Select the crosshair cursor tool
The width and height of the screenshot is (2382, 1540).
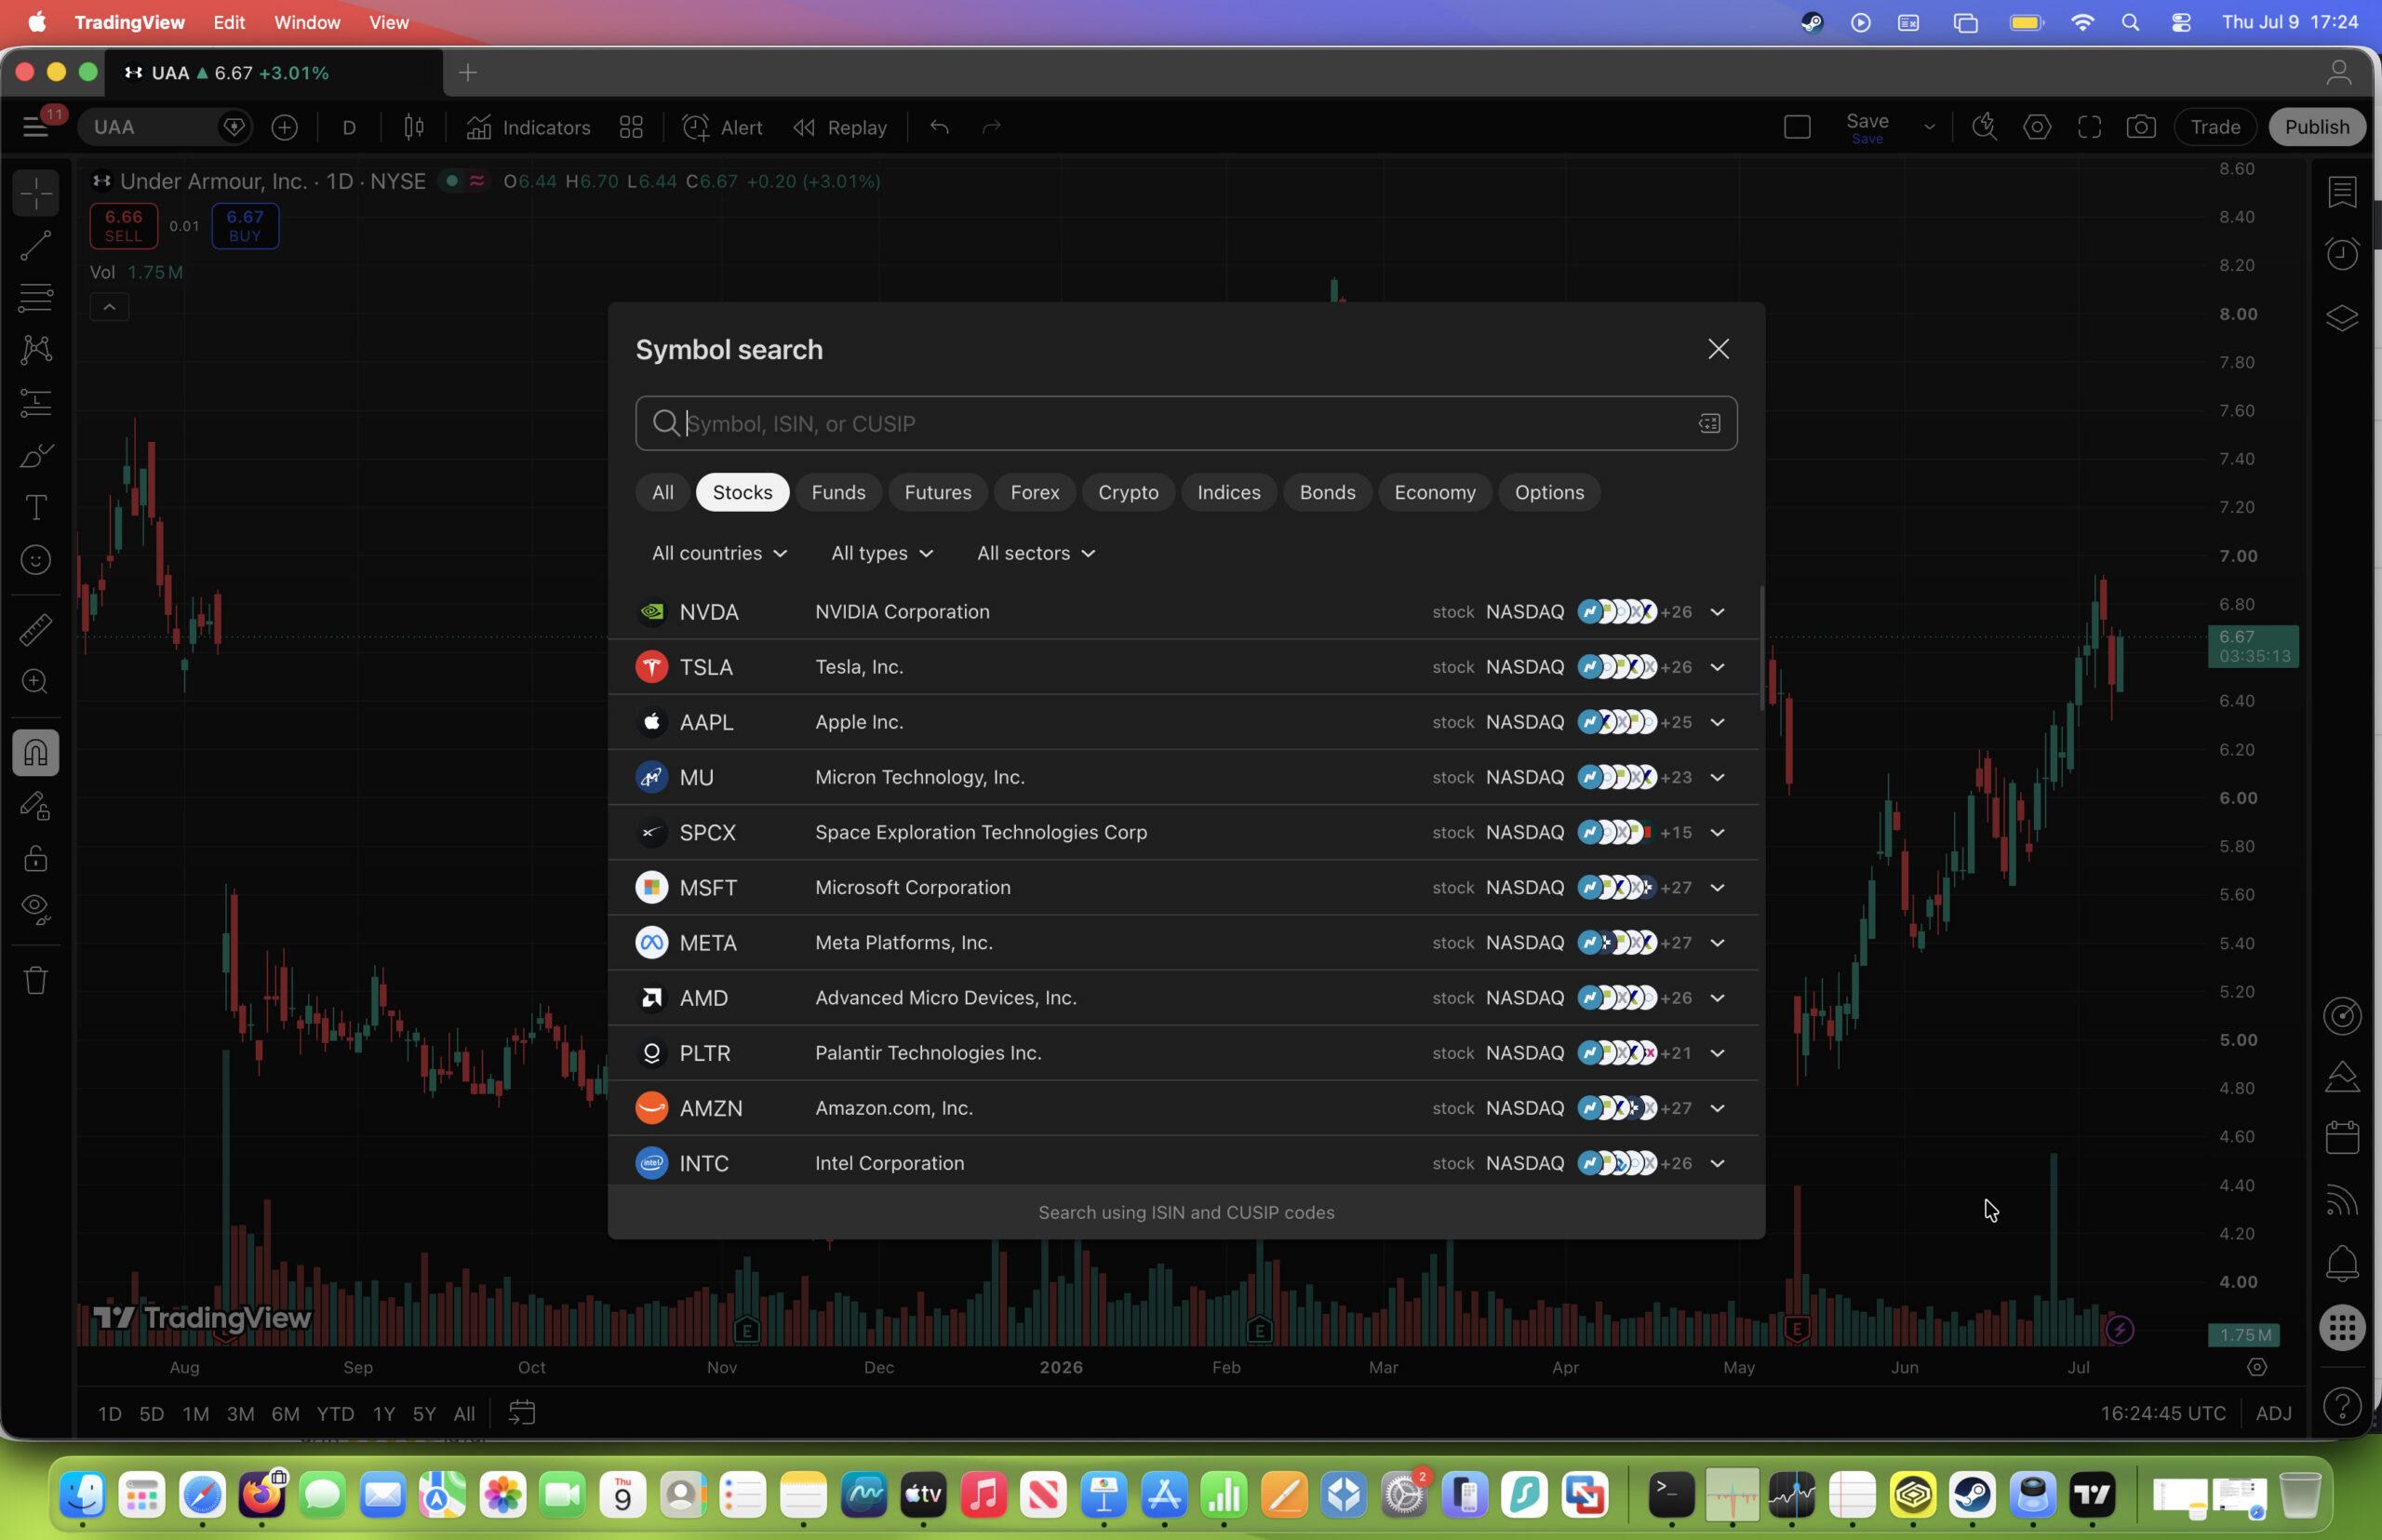click(x=36, y=193)
